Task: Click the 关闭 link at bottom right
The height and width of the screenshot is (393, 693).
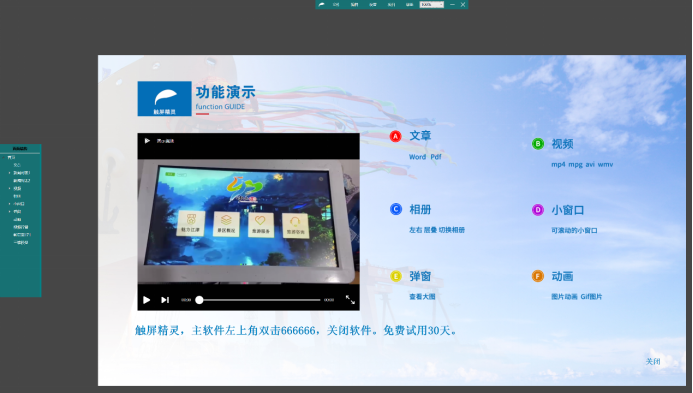Action: click(653, 362)
